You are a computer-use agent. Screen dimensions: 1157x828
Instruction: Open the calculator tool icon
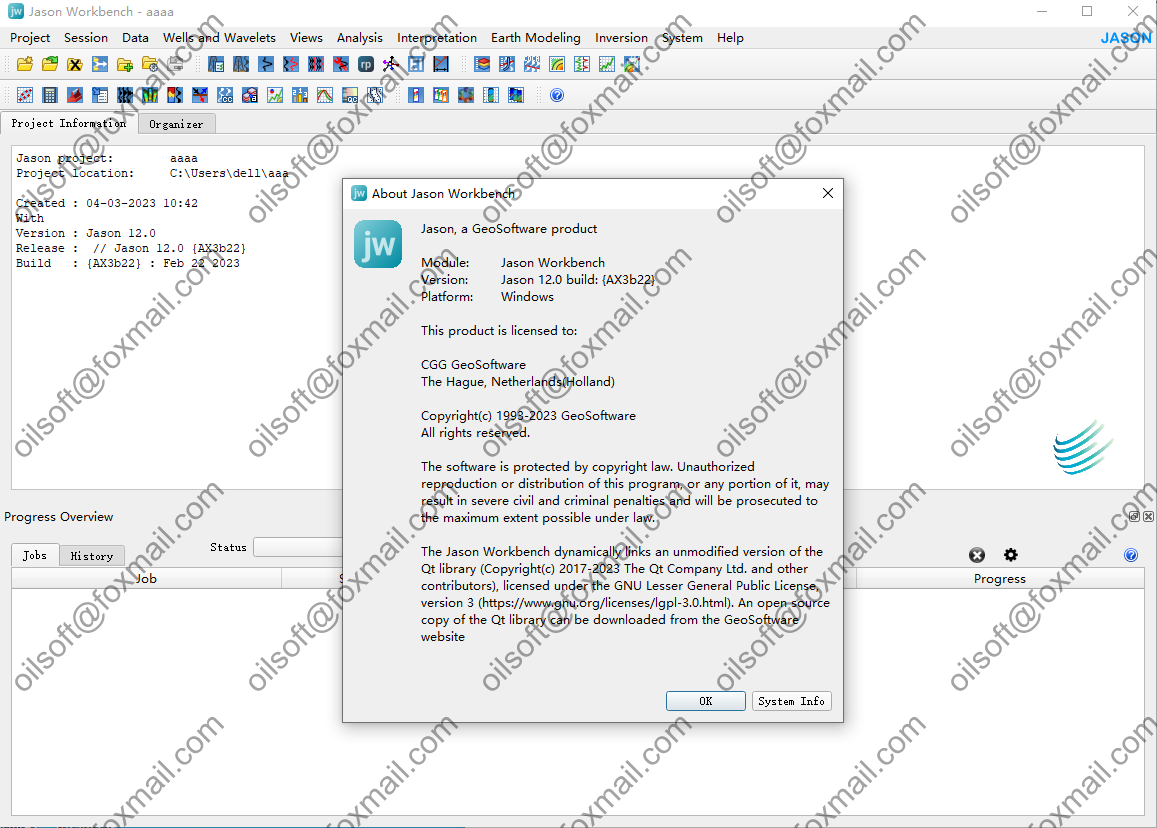point(50,95)
